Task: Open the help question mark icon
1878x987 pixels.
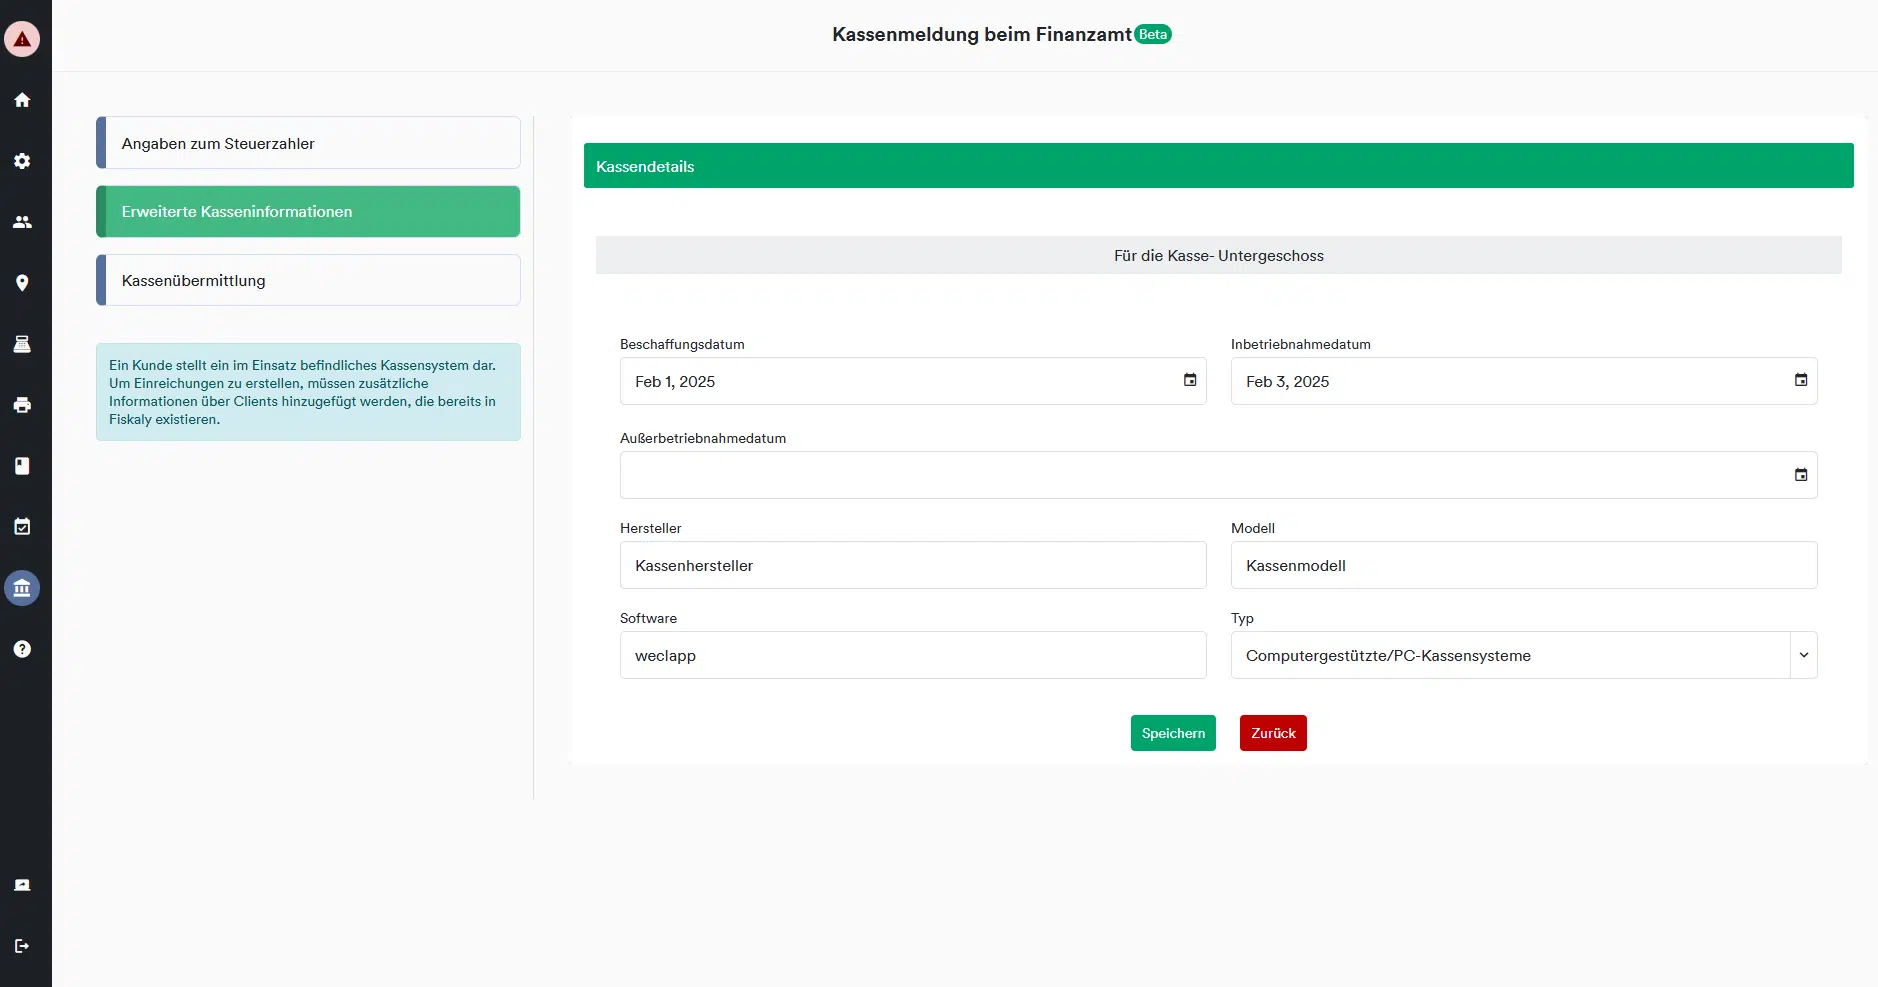Action: point(22,649)
